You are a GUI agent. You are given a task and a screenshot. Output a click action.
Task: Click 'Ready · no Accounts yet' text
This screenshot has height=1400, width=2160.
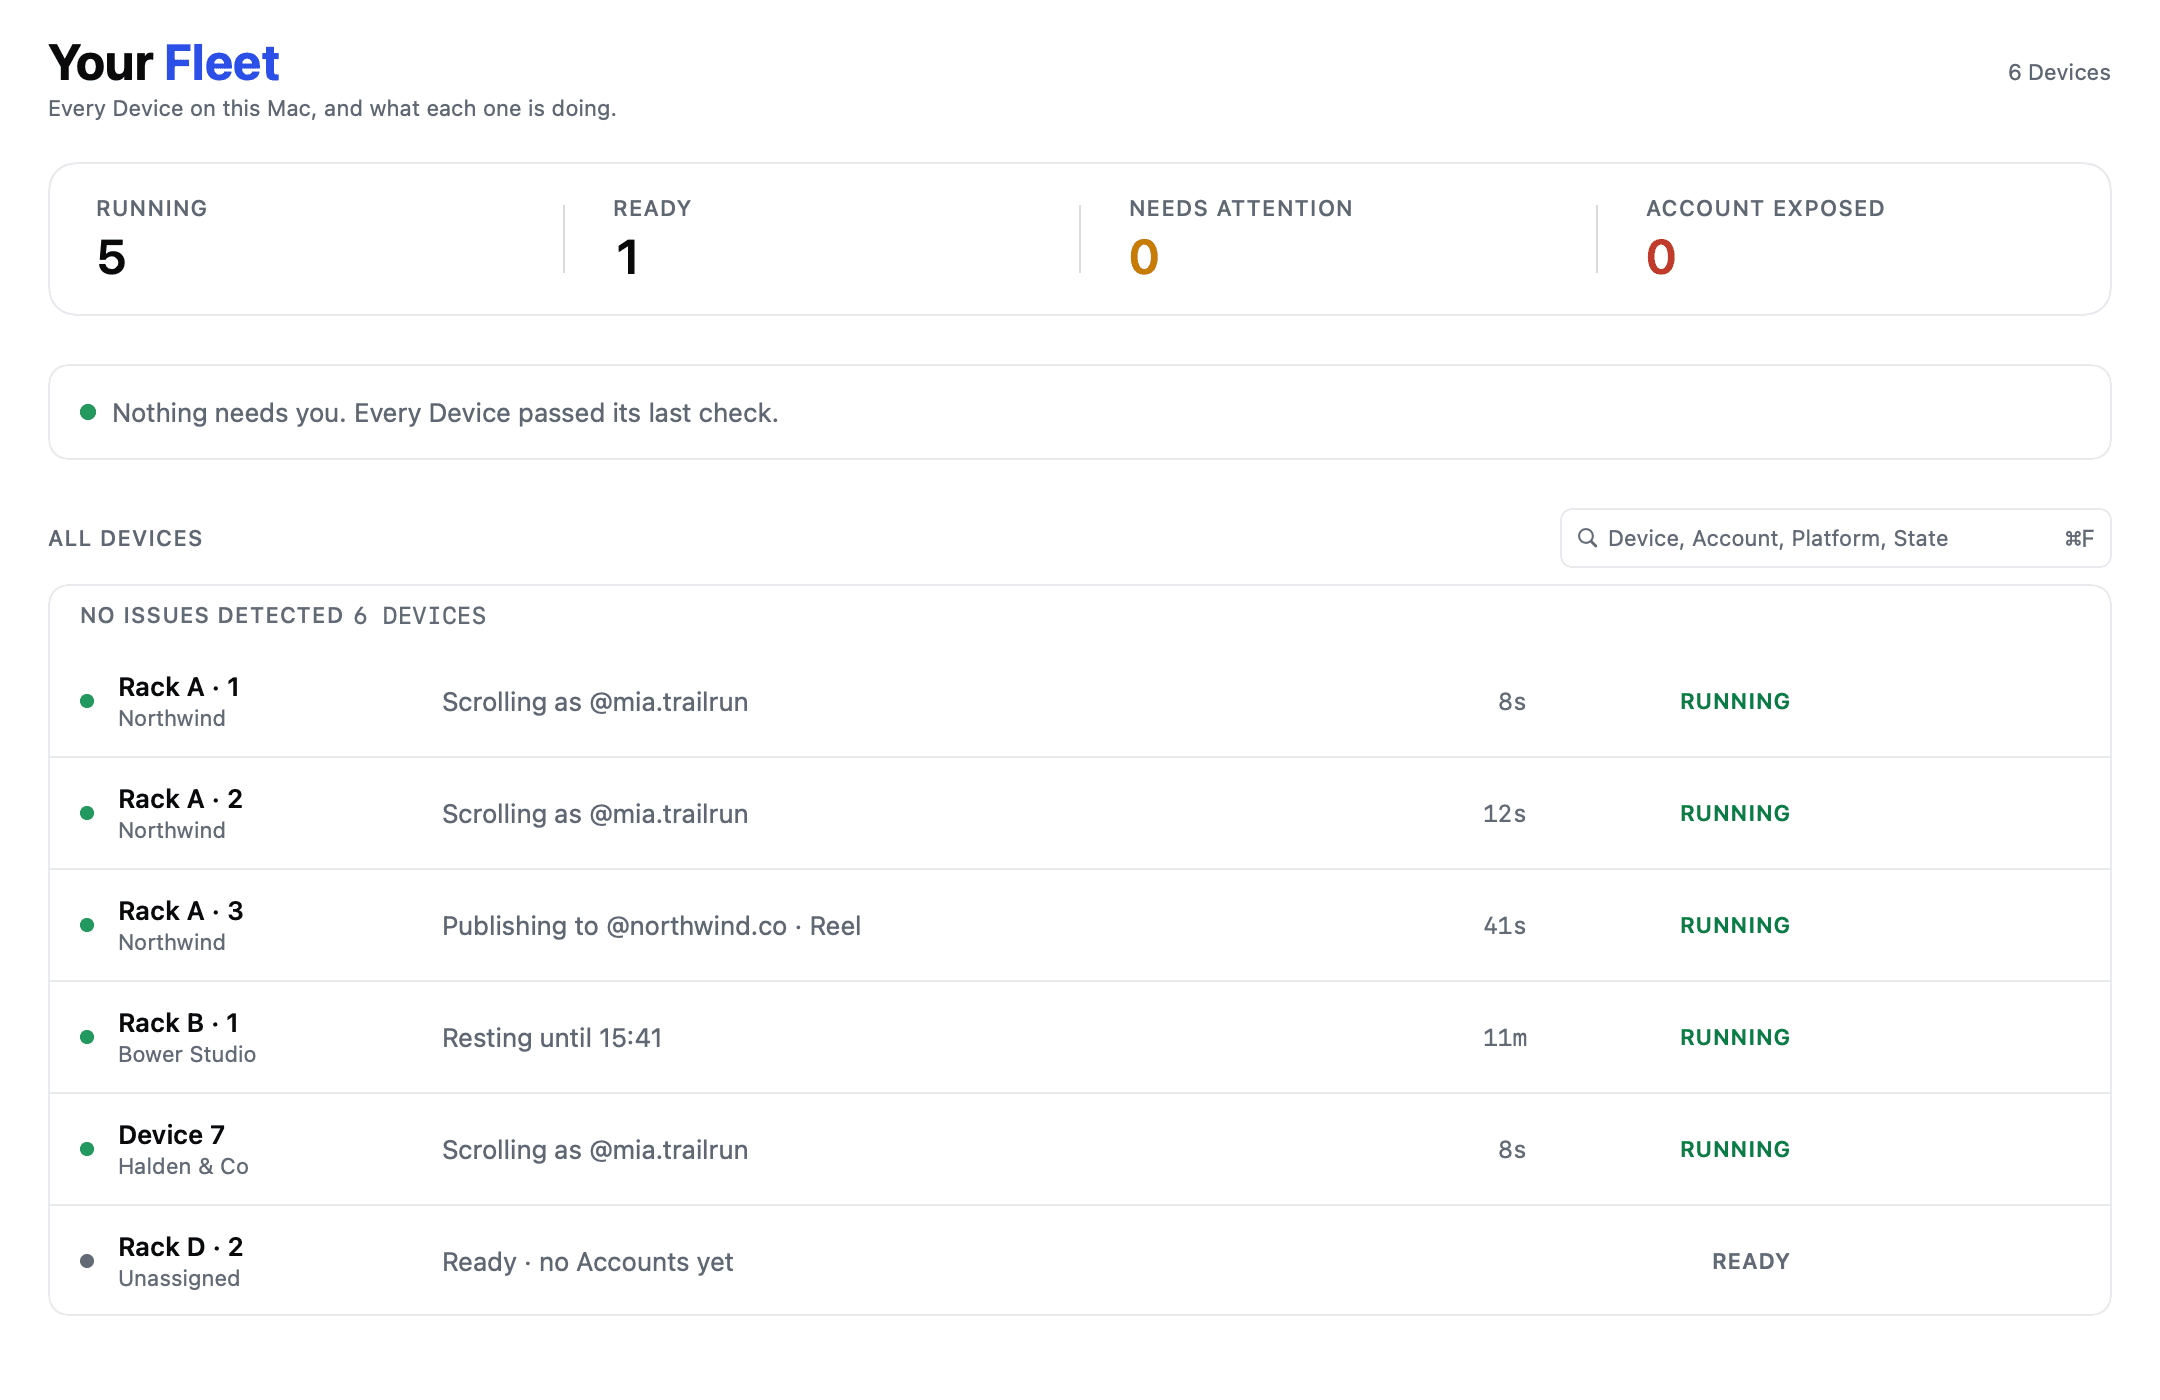(588, 1262)
